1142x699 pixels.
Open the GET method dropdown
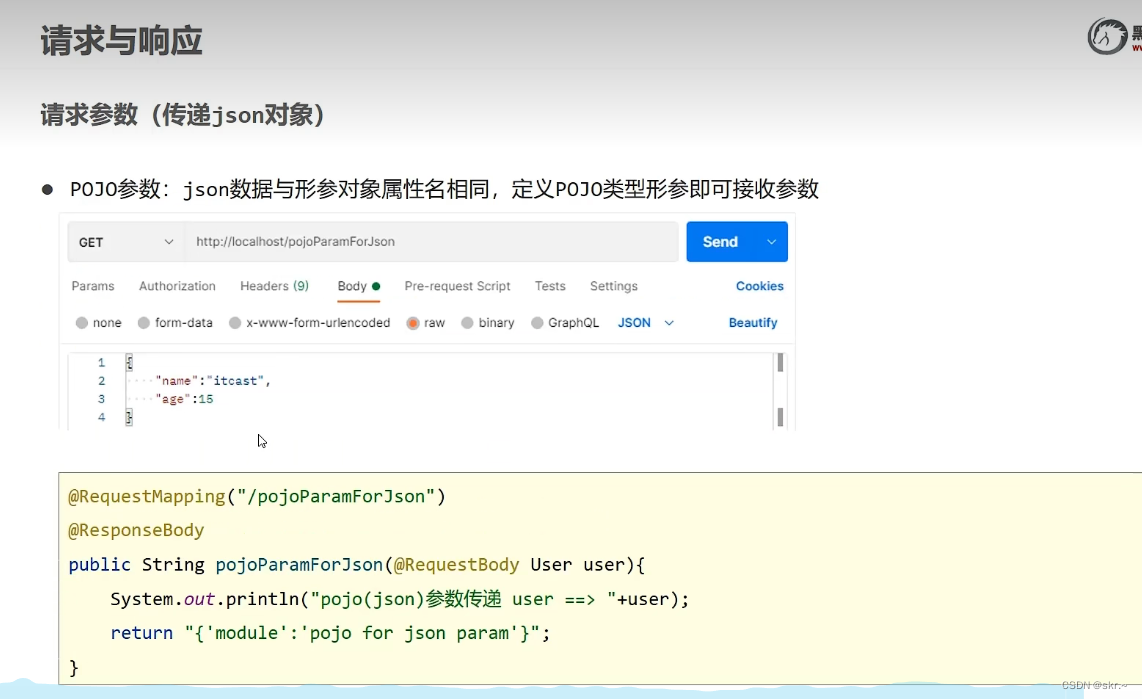[125, 241]
